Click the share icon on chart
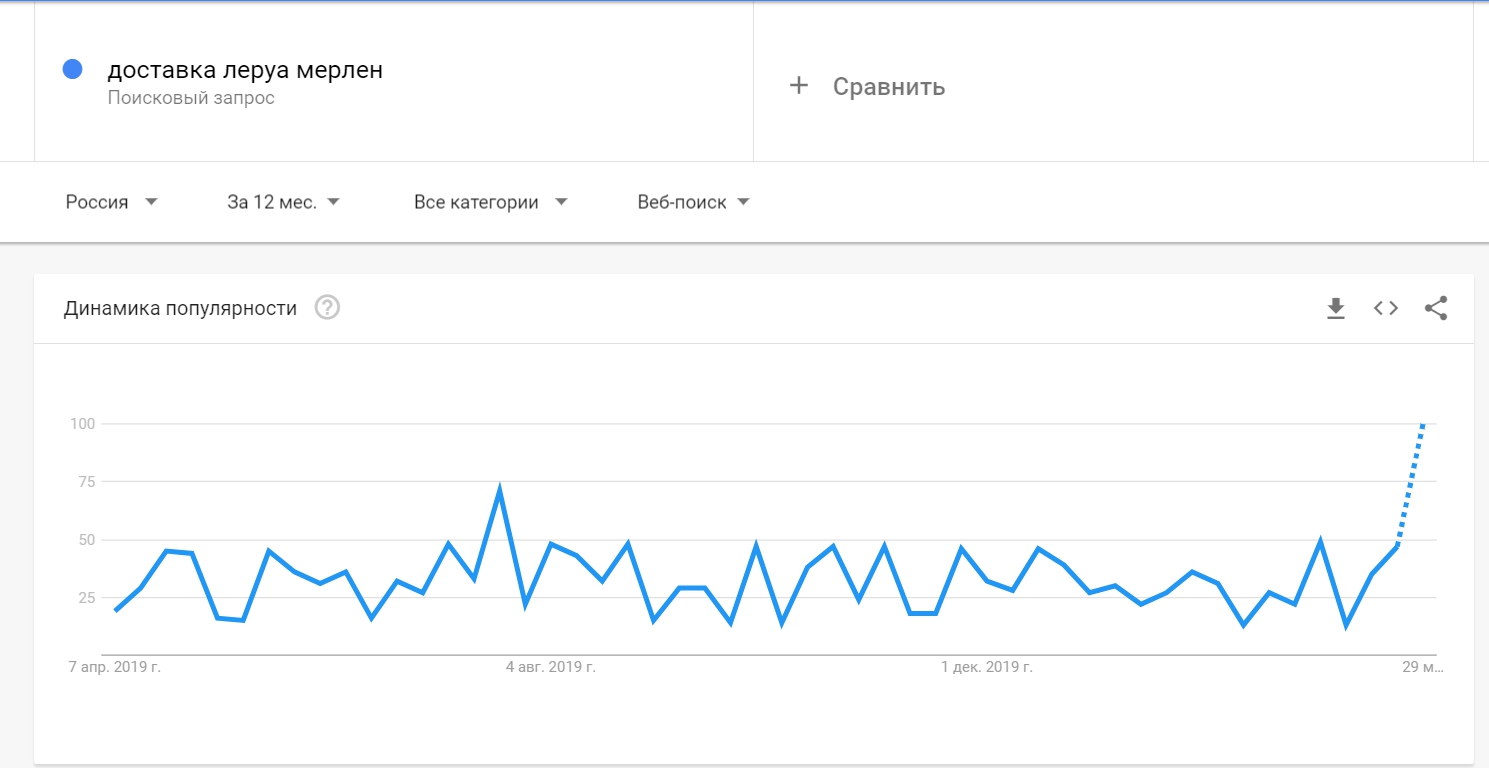This screenshot has height=768, width=1489. [x=1435, y=308]
